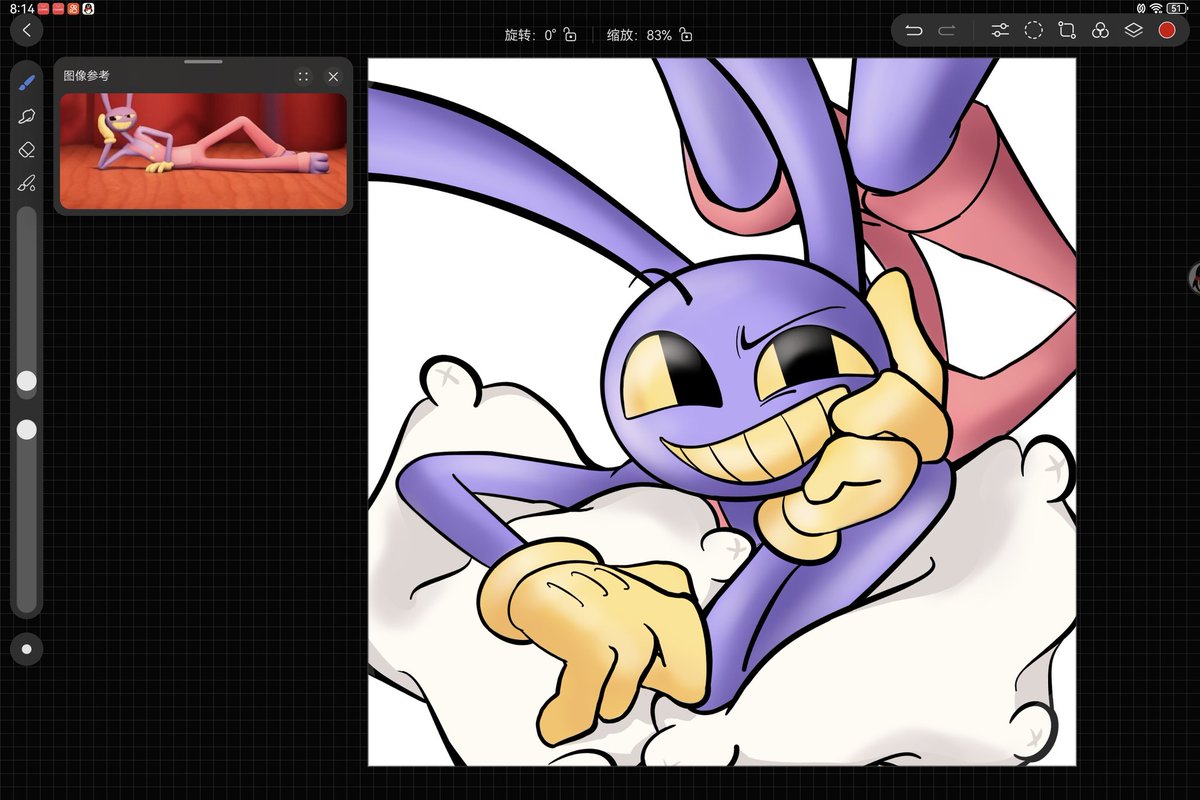Select the Eraser tool
Screen dimensions: 1200x800
click(27, 149)
